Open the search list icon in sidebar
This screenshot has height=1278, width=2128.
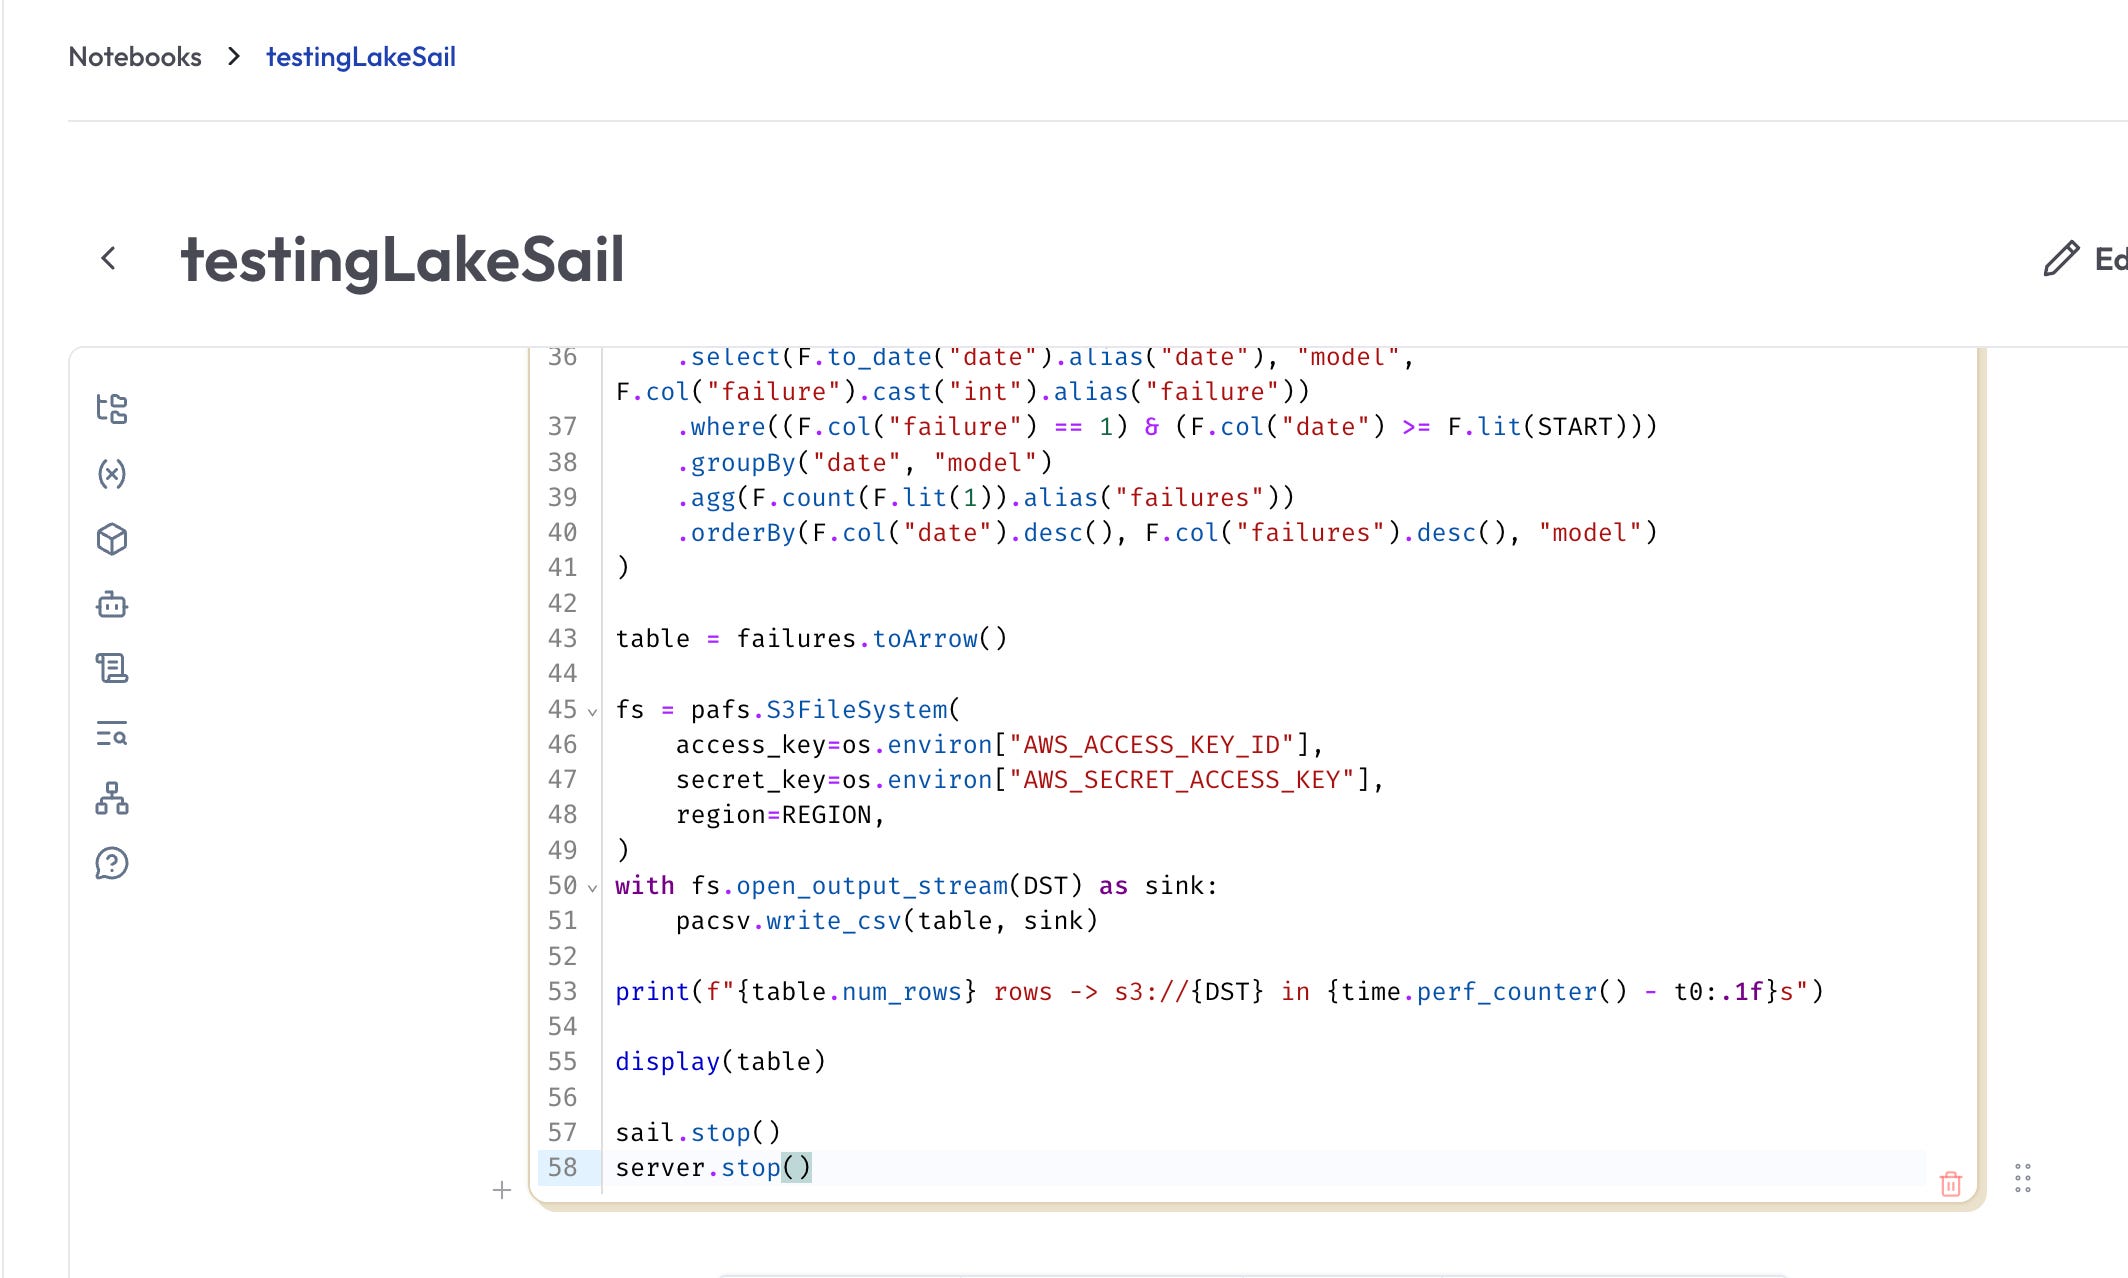click(112, 734)
